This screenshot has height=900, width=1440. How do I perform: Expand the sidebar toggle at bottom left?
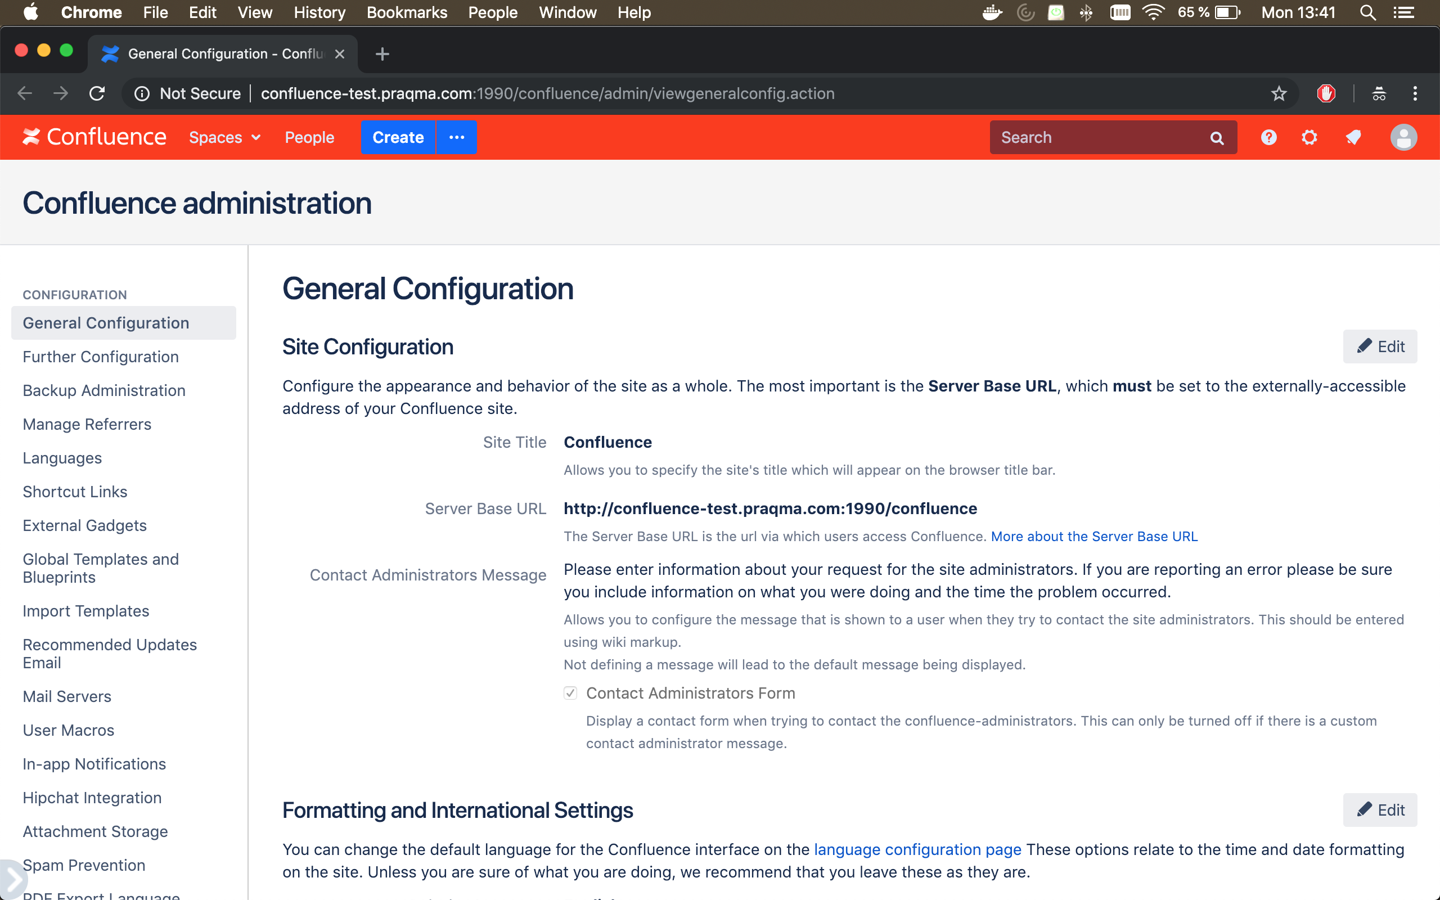coord(12,880)
